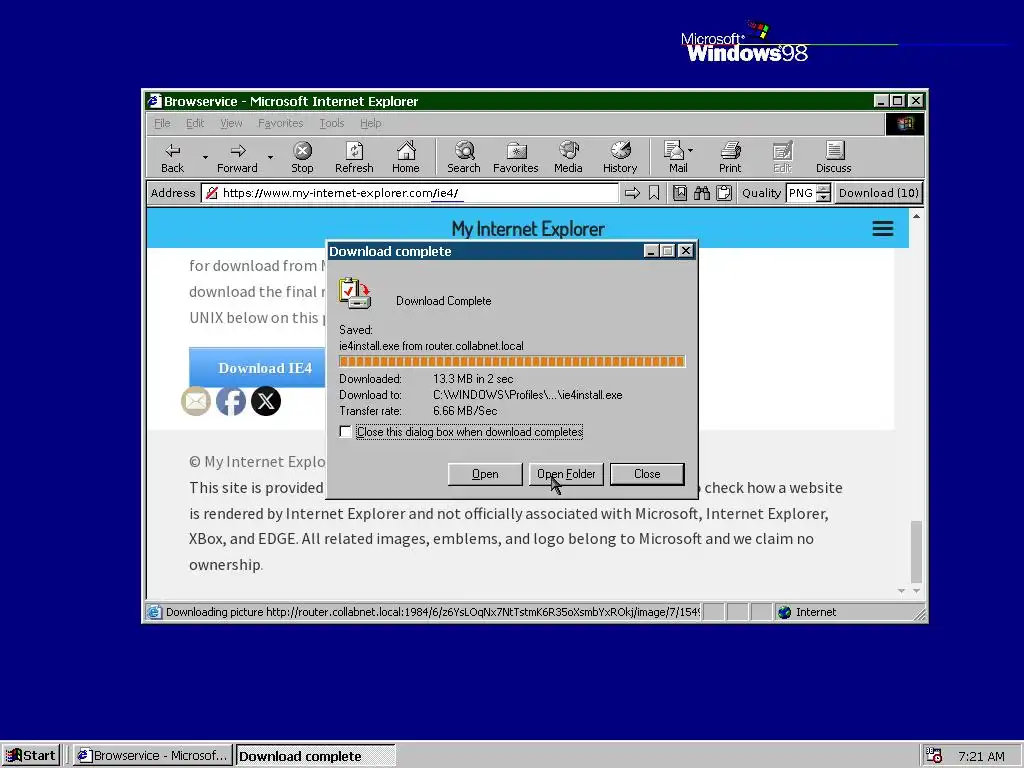The image size is (1024, 768).
Task: Click the binoculars find icon
Action: pyautogui.click(x=702, y=193)
